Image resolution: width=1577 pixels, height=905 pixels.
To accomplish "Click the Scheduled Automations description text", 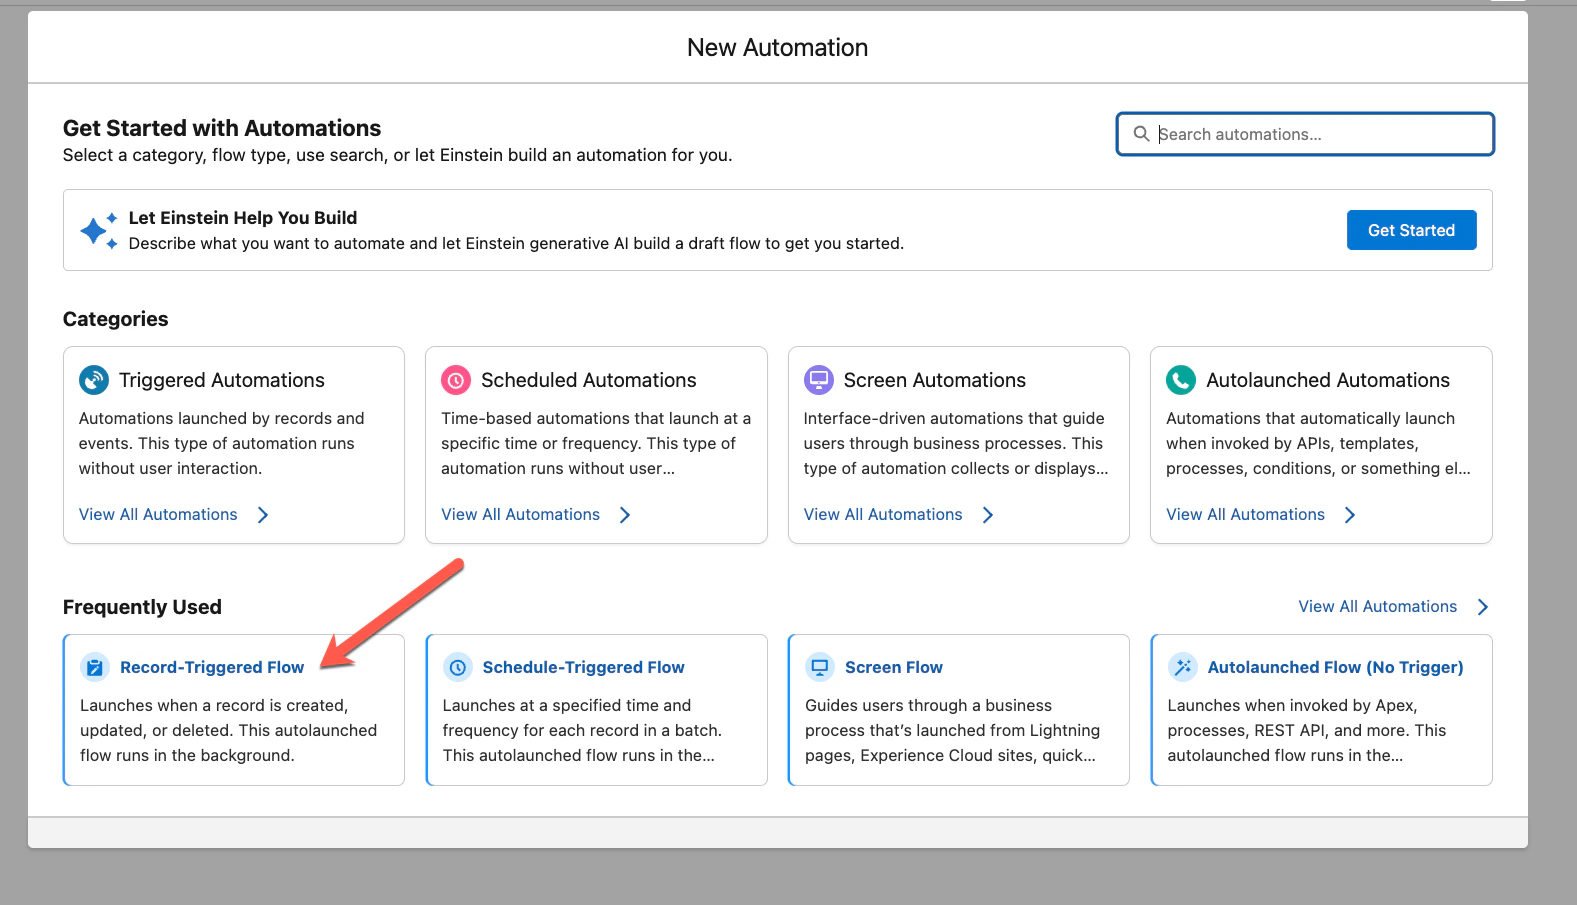I will [596, 443].
